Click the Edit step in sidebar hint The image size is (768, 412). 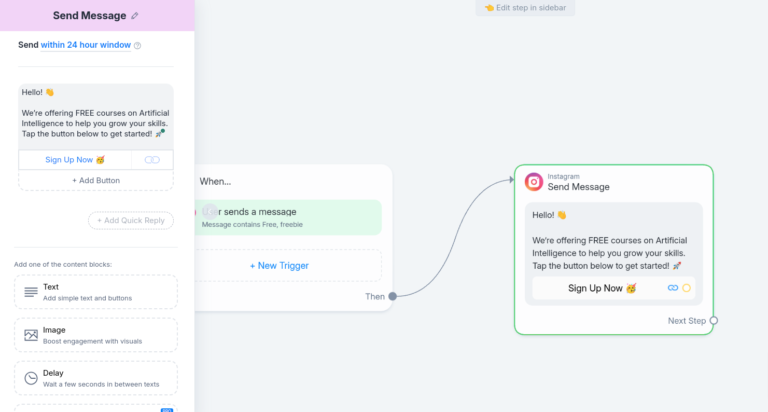tap(524, 8)
